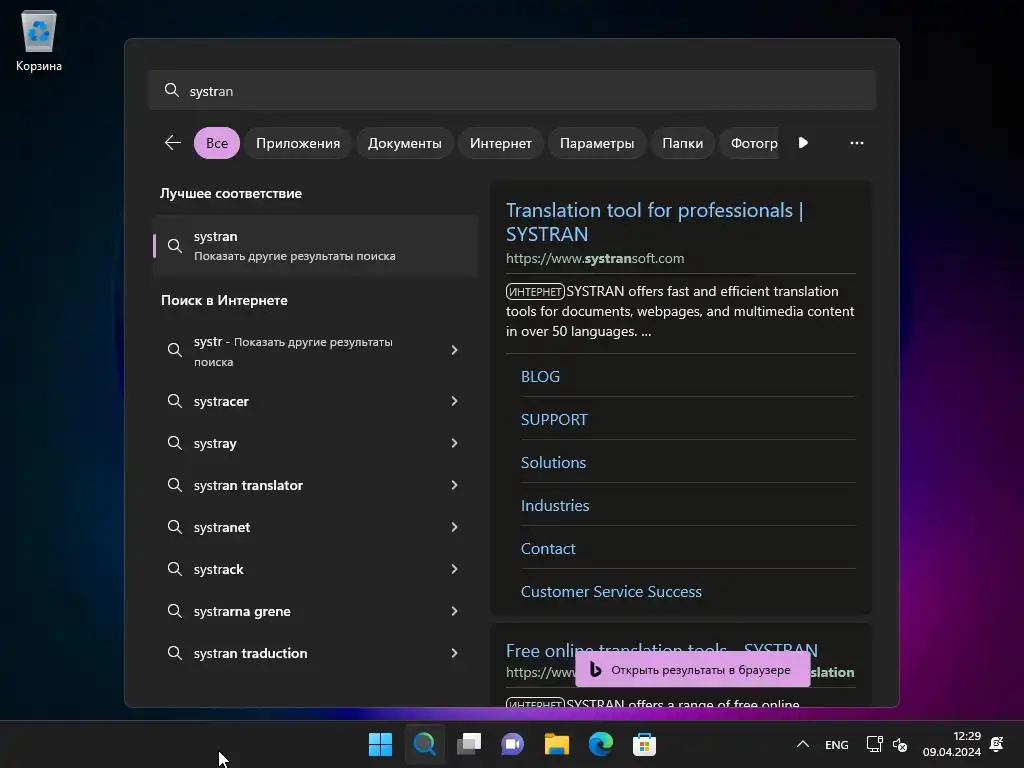Open Translation tool for professionals title link

[x=654, y=222]
